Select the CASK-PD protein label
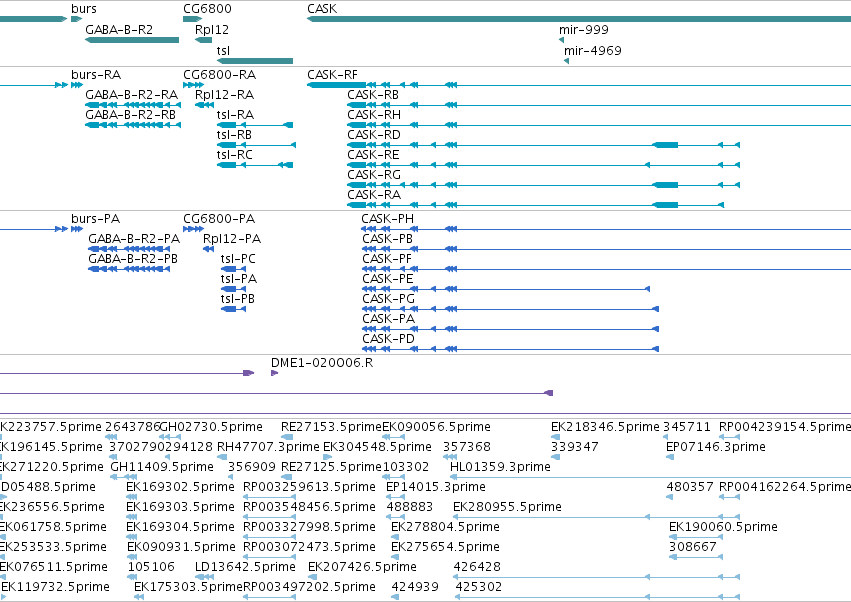The height and width of the screenshot is (602, 851). pyautogui.click(x=389, y=340)
